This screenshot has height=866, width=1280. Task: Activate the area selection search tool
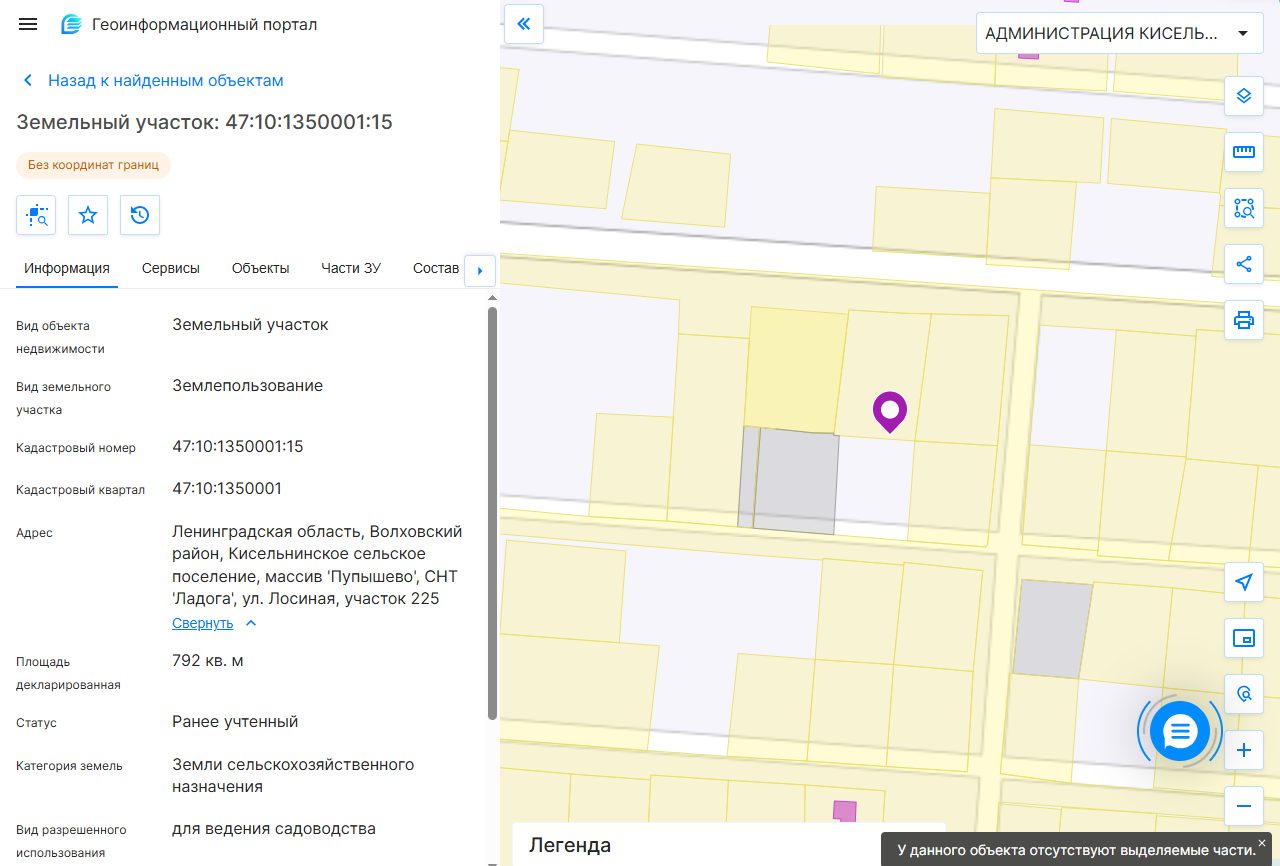point(1244,208)
